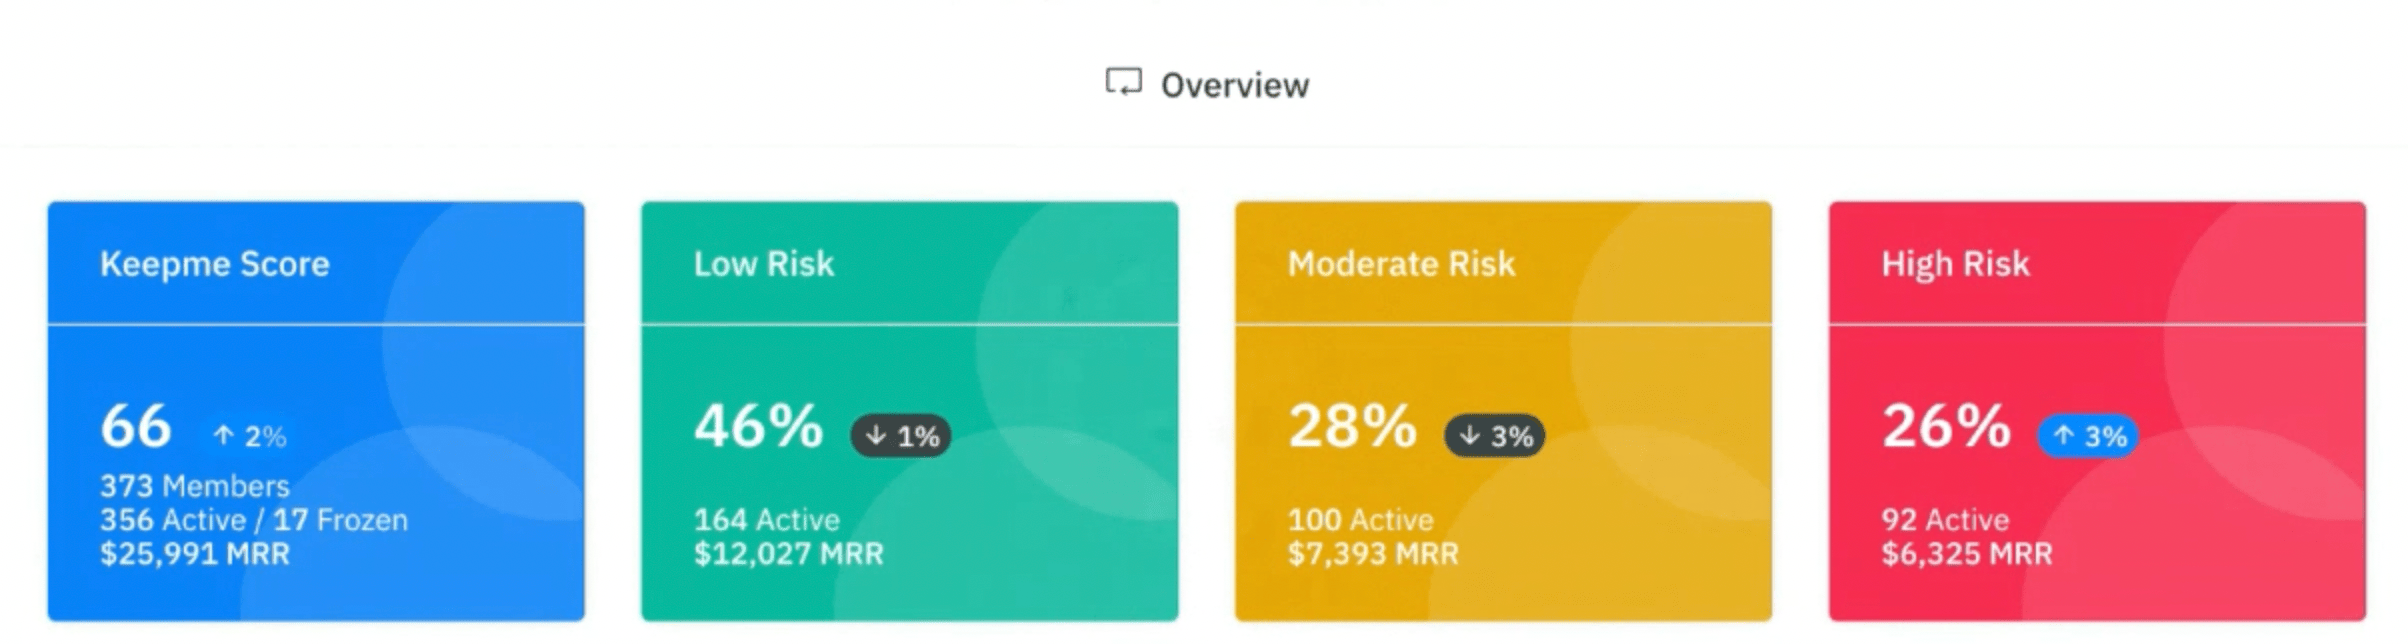Open the High Risk card title
2408x644 pixels.
tap(1955, 264)
